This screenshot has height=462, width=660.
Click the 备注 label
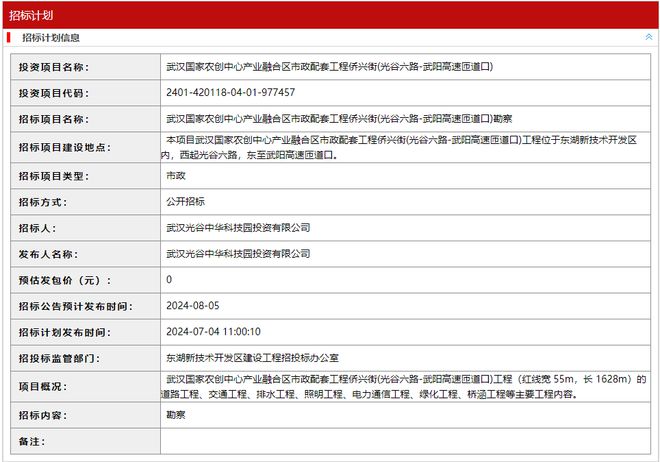point(32,441)
